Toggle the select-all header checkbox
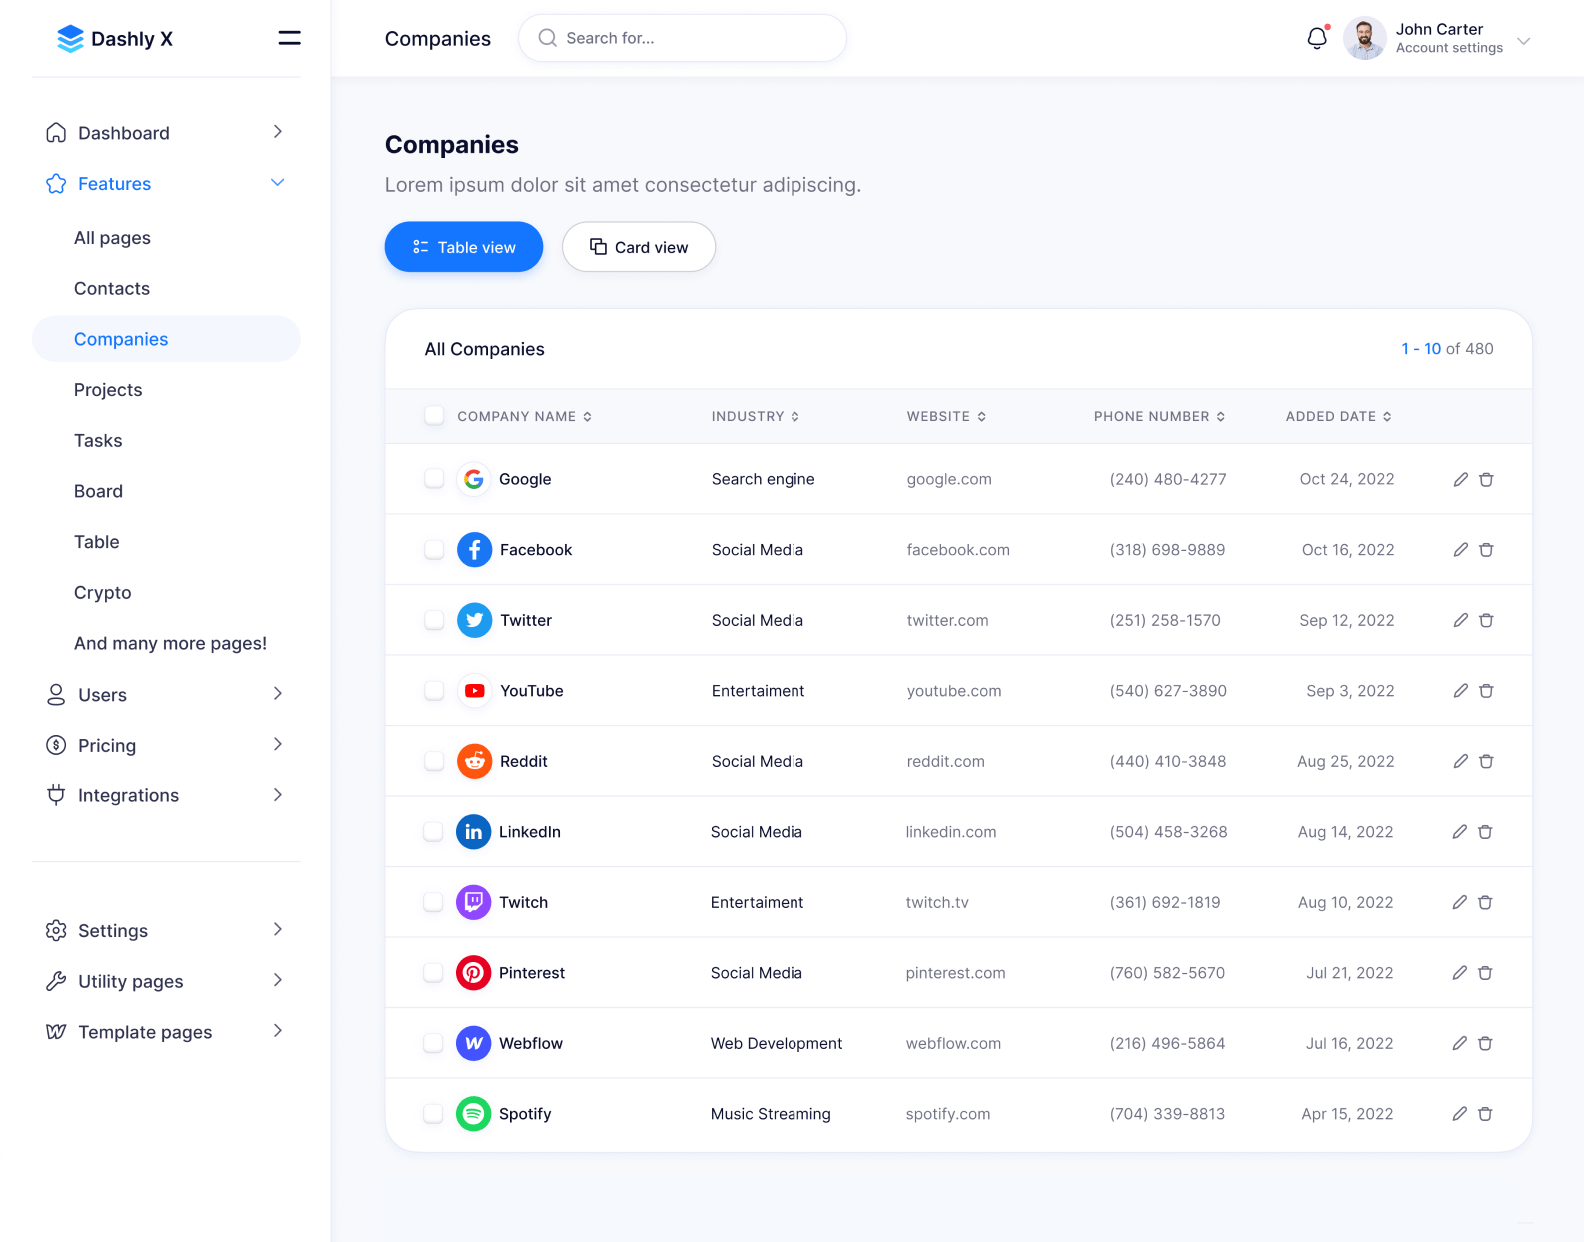This screenshot has height=1242, width=1584. (434, 415)
